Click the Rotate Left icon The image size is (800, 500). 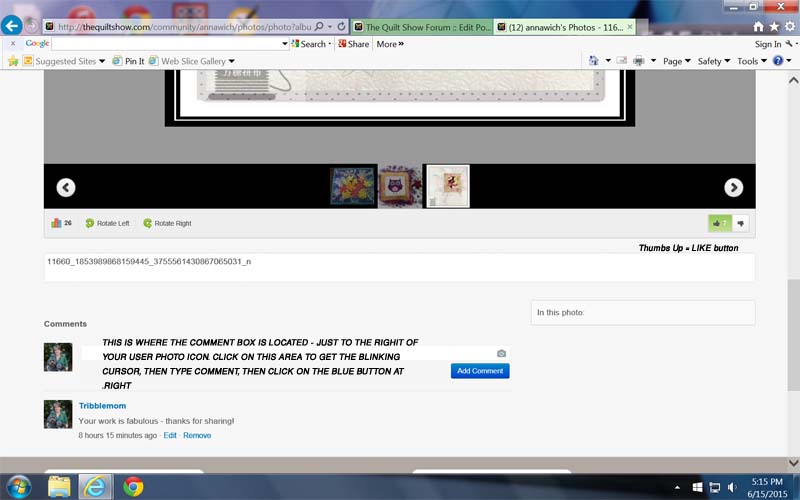click(90, 223)
